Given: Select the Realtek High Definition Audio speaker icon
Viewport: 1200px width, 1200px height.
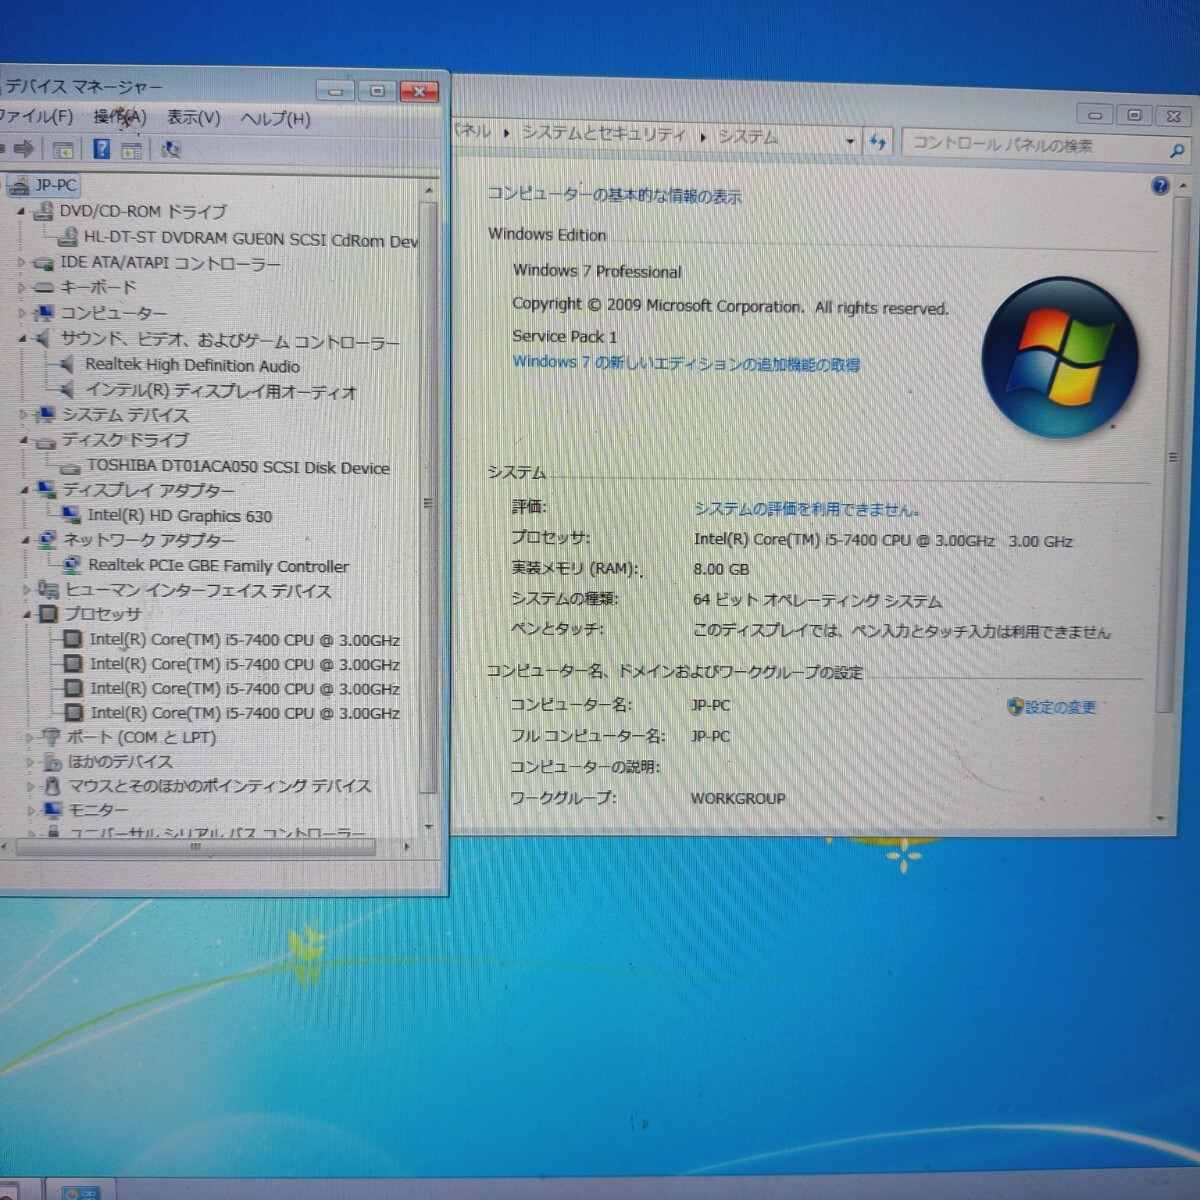Looking at the screenshot, I should click(66, 365).
